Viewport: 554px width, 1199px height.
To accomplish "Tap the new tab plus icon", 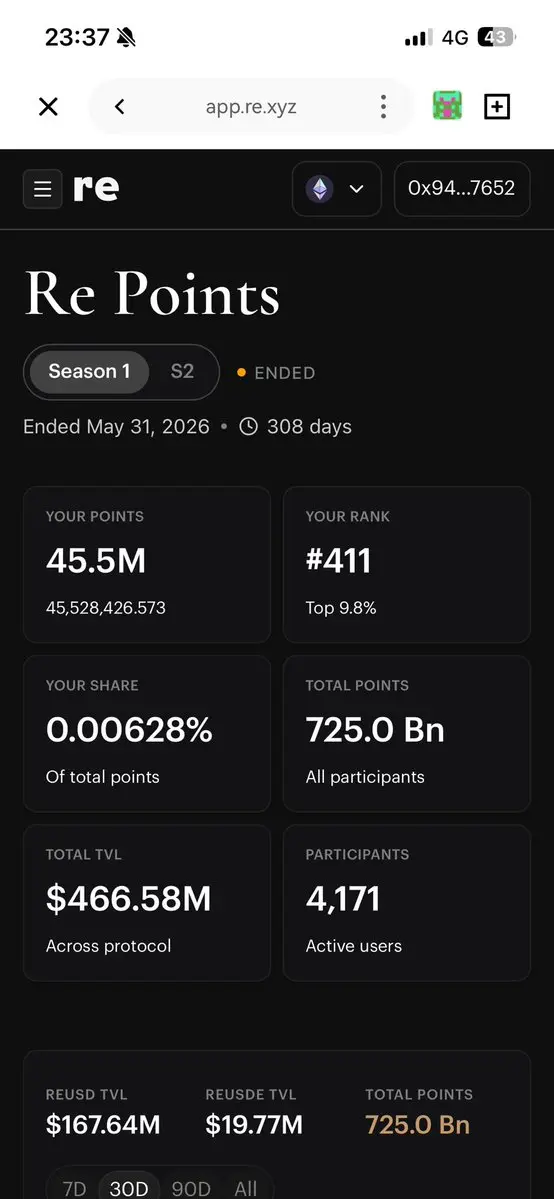I will [497, 107].
